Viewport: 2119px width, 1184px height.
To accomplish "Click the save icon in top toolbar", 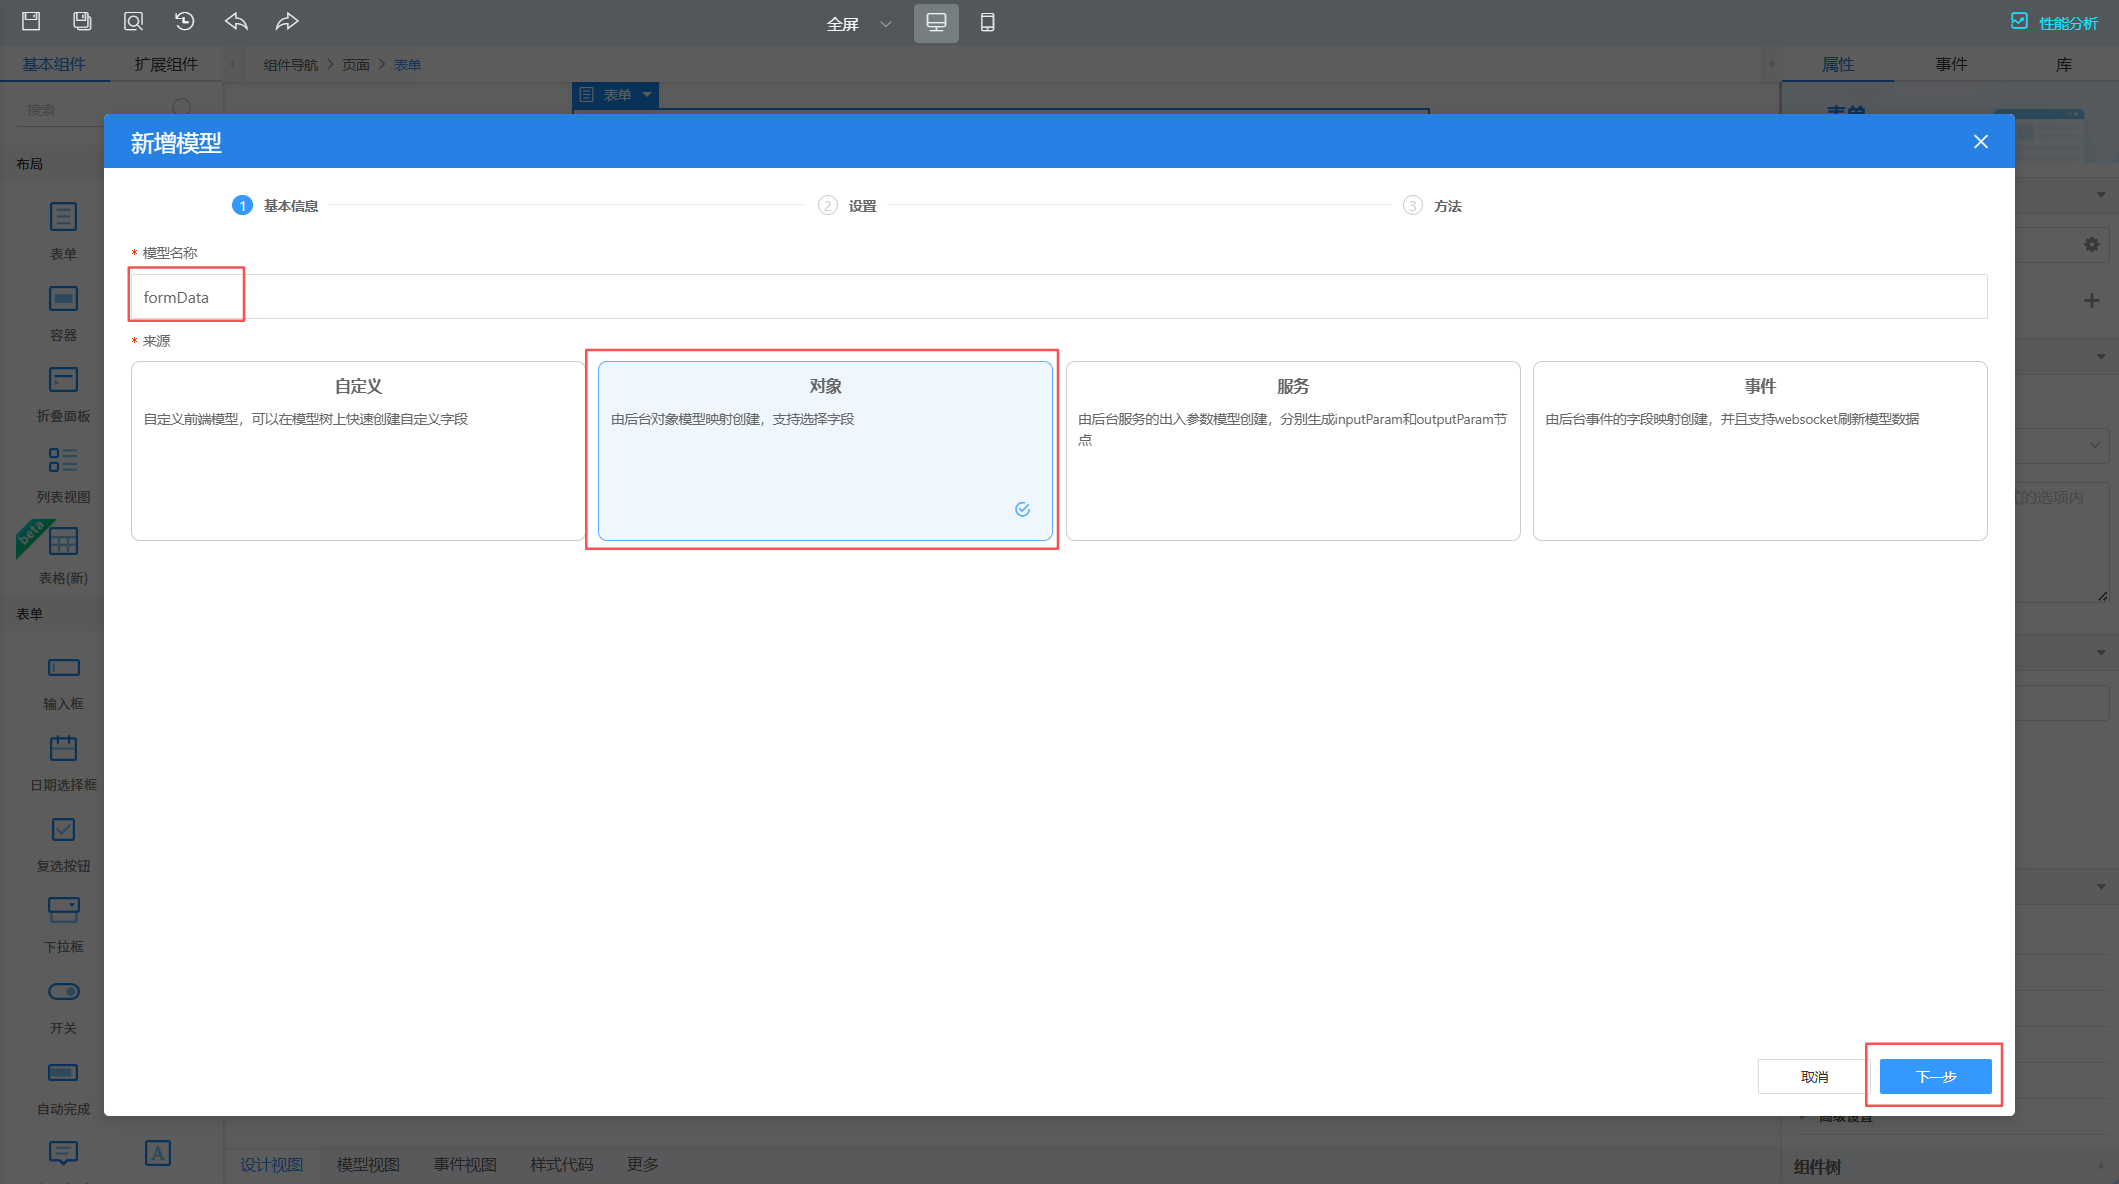I will [31, 21].
